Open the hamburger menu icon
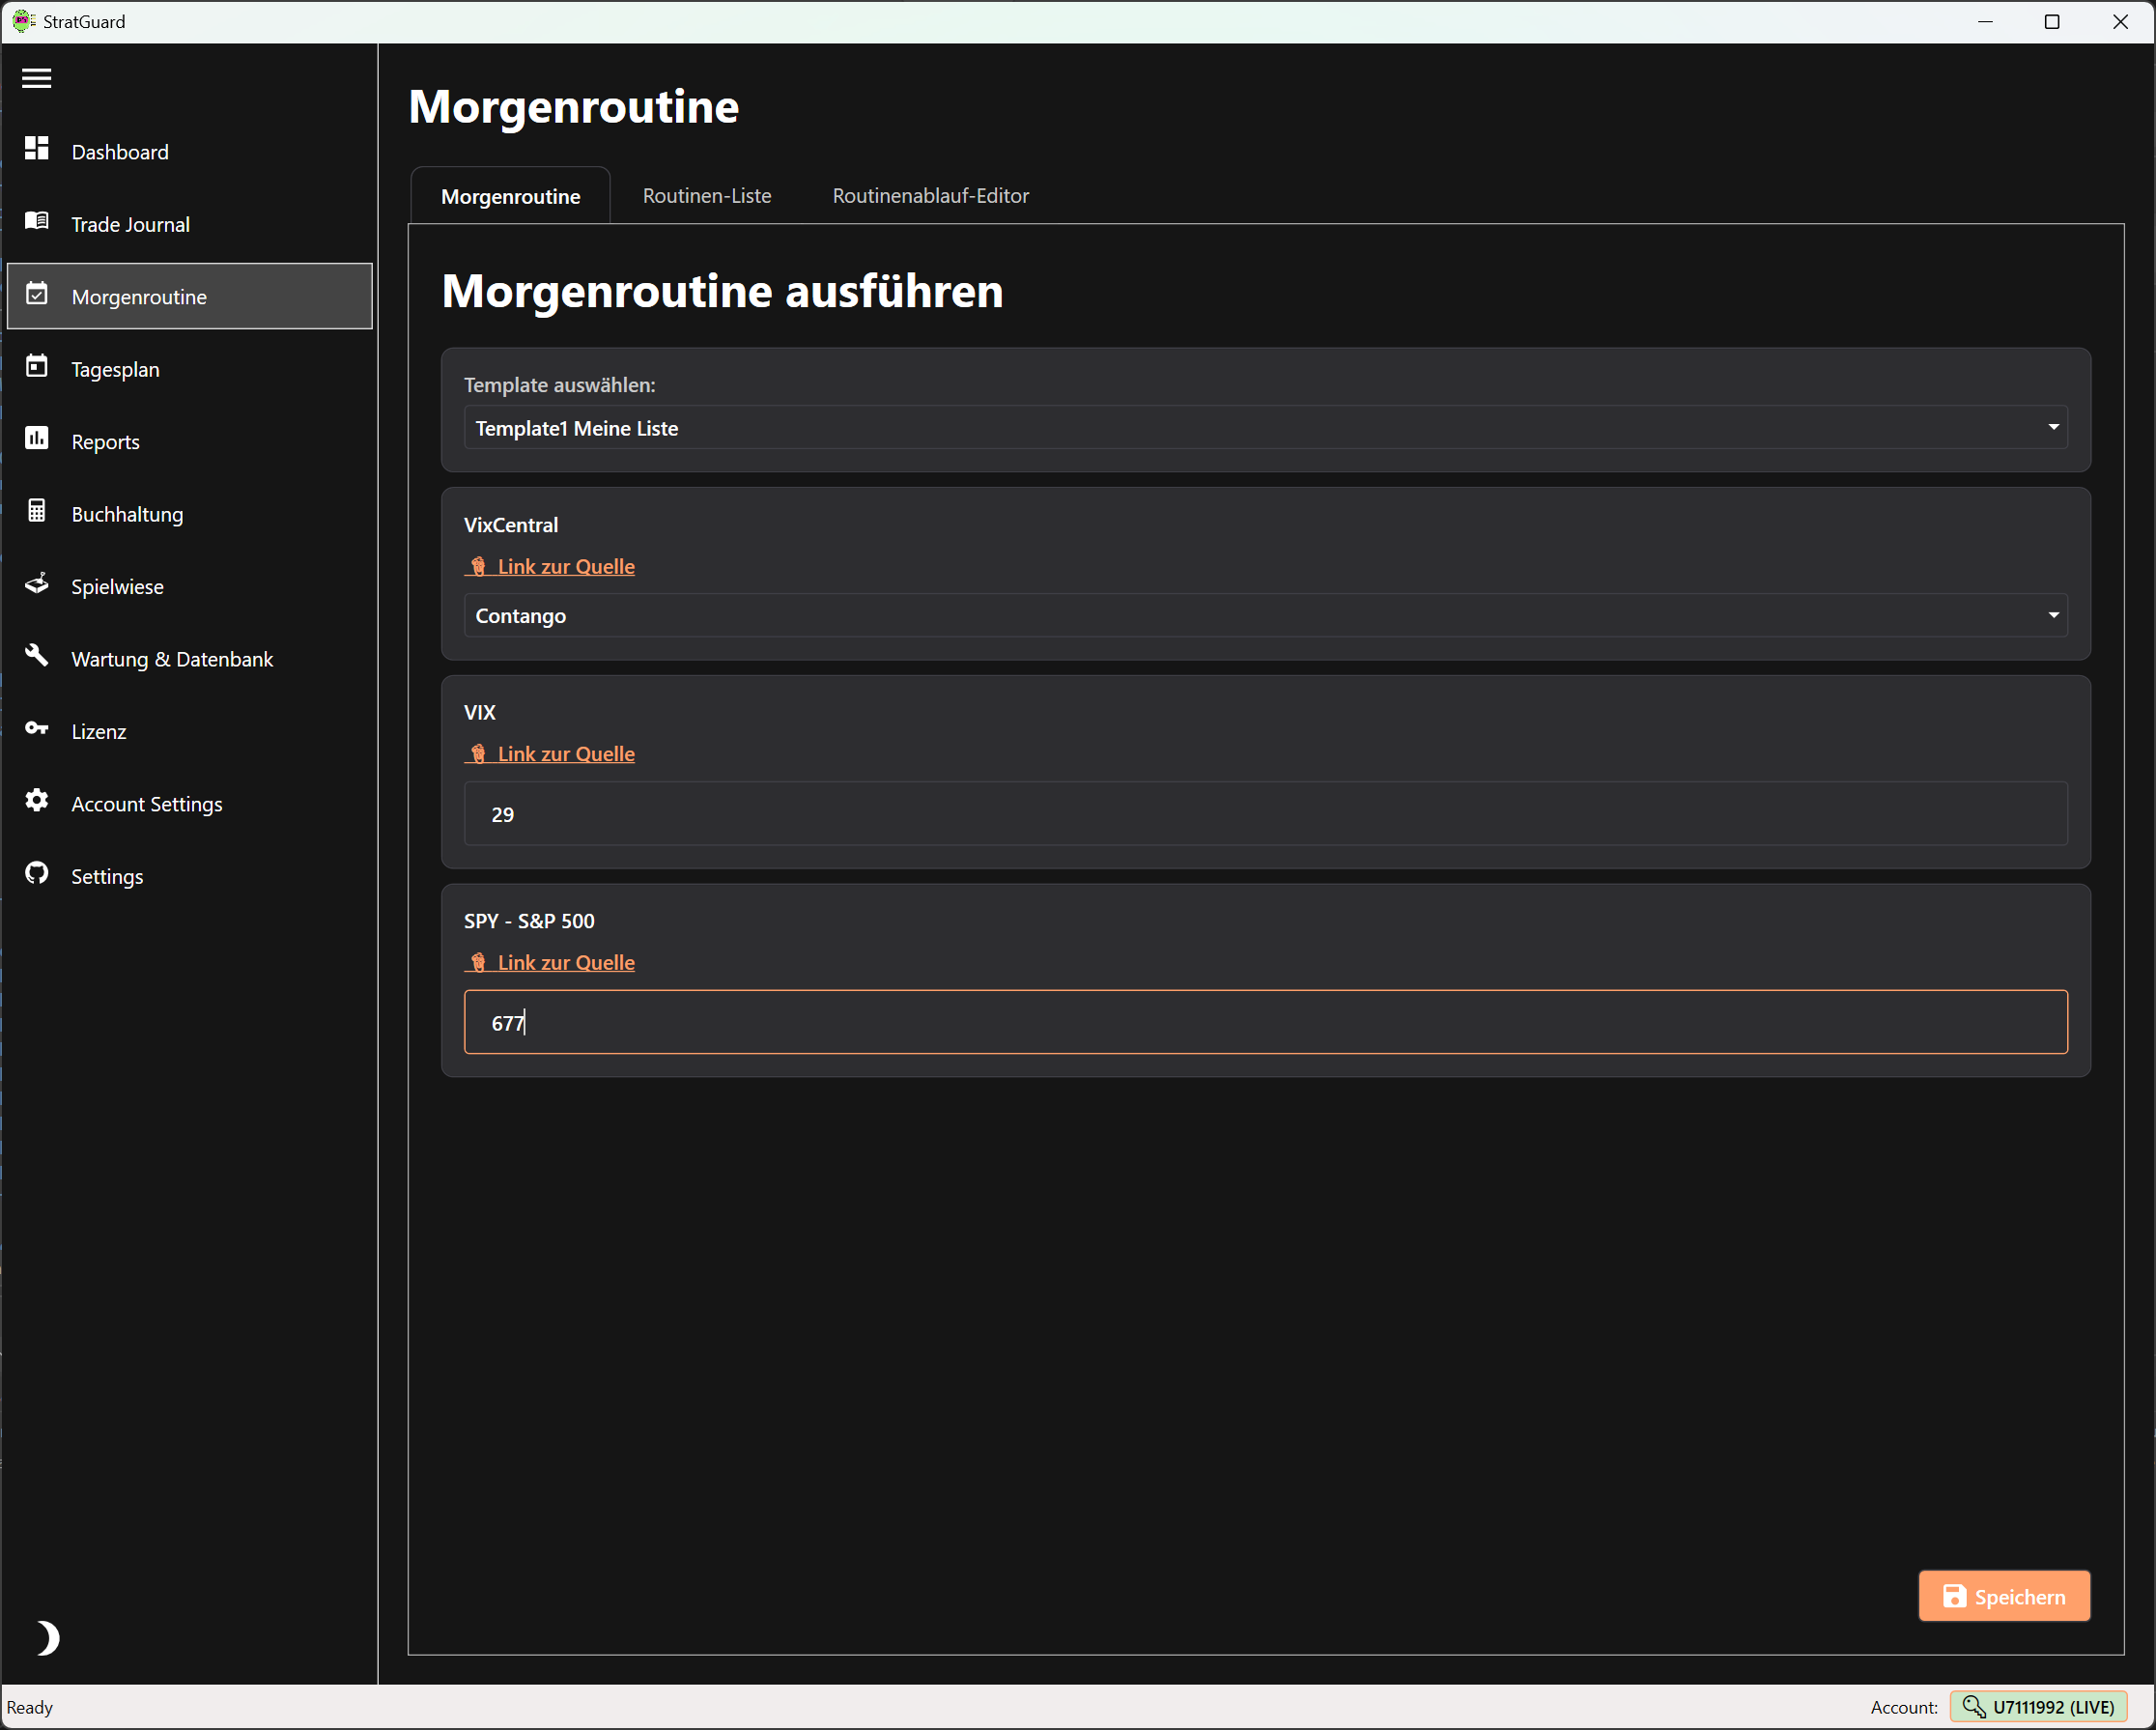Image resolution: width=2156 pixels, height=1730 pixels. coord(37,78)
